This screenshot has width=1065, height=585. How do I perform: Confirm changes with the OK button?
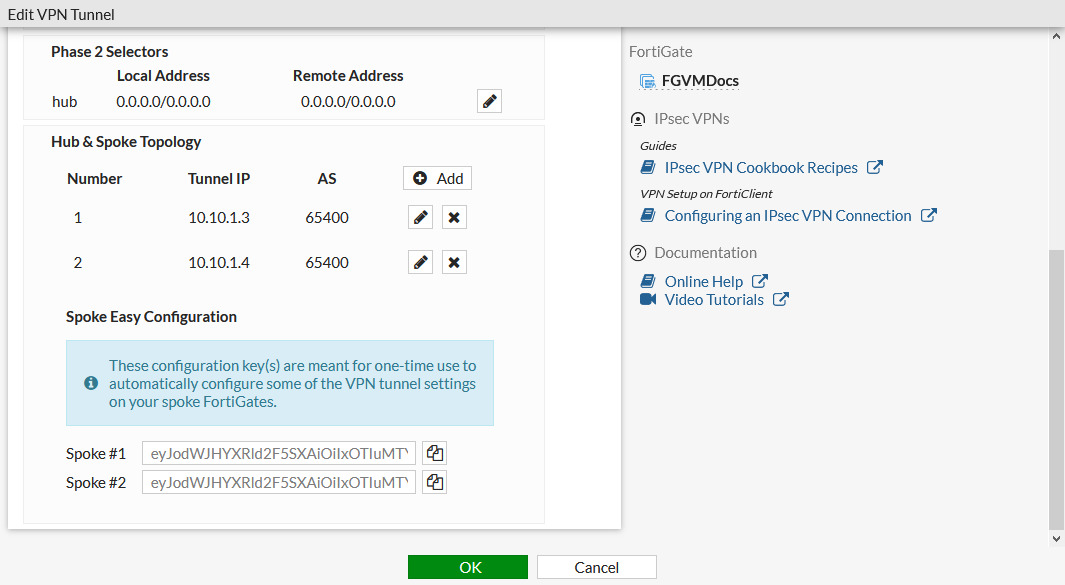click(467, 566)
